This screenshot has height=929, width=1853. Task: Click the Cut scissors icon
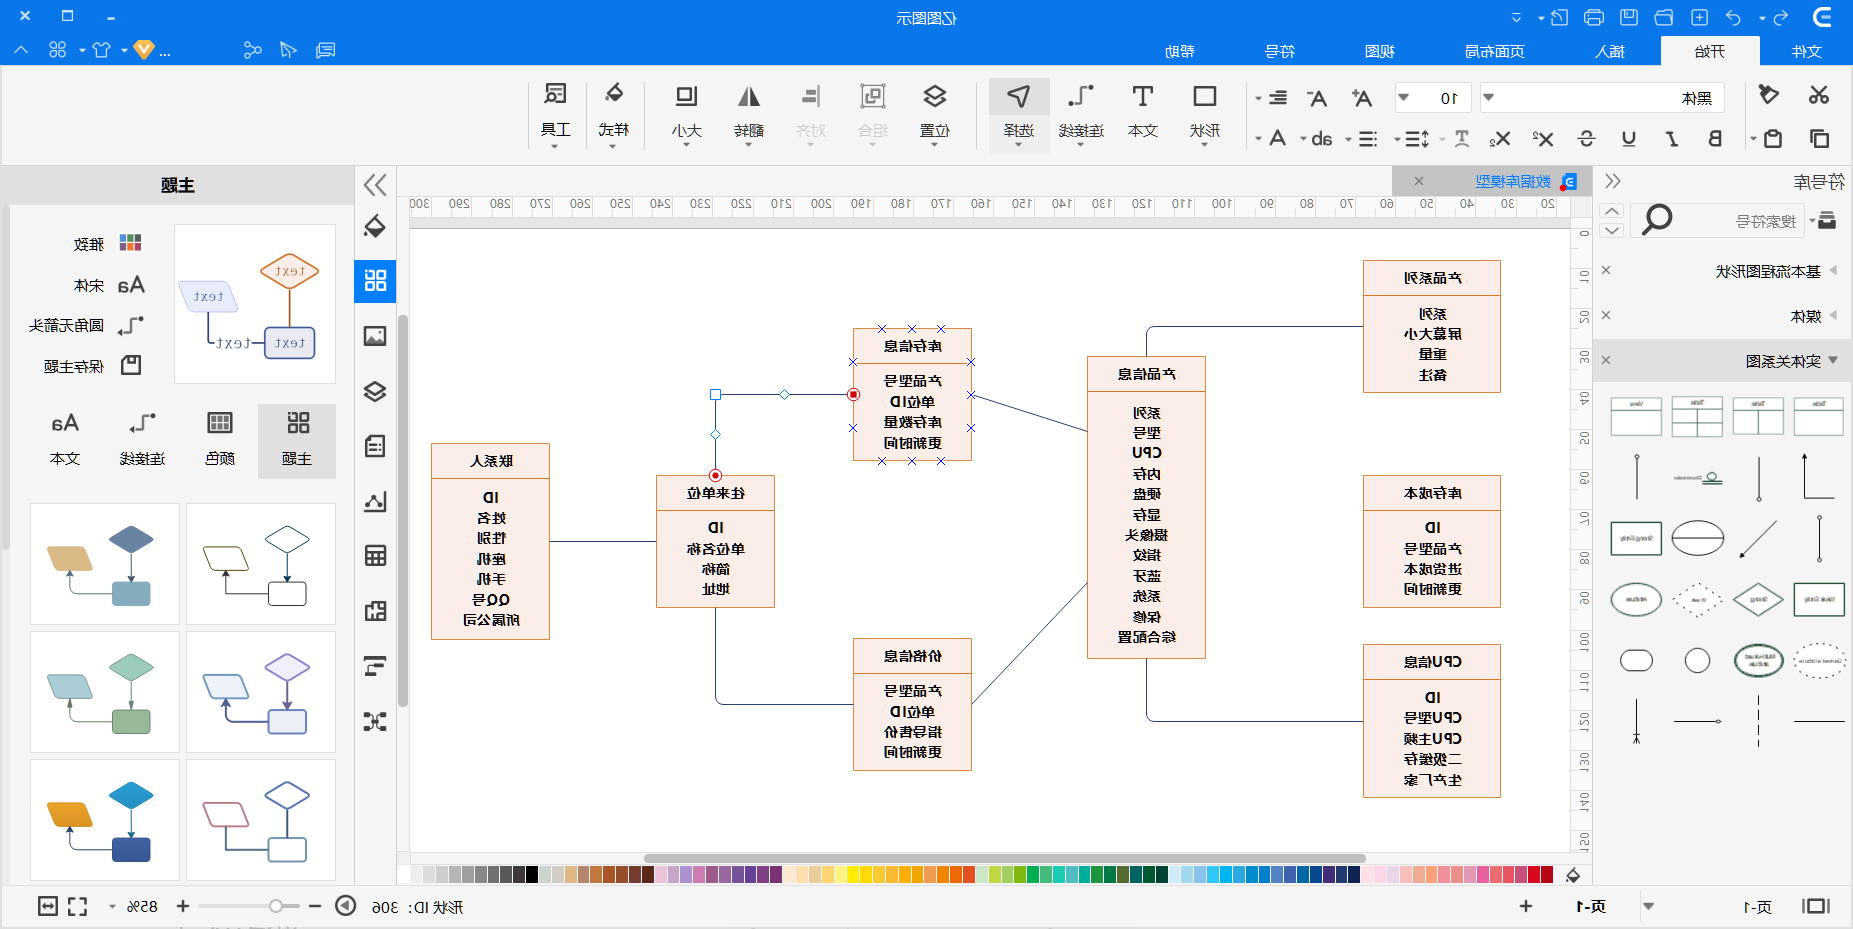1819,95
